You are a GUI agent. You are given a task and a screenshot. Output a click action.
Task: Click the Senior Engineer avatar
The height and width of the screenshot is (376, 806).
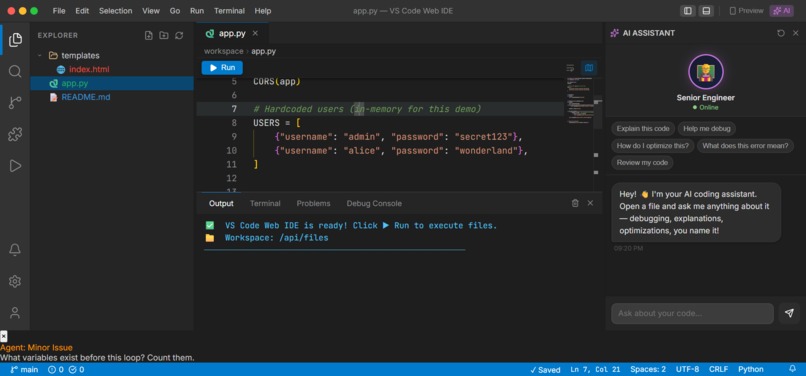click(705, 72)
